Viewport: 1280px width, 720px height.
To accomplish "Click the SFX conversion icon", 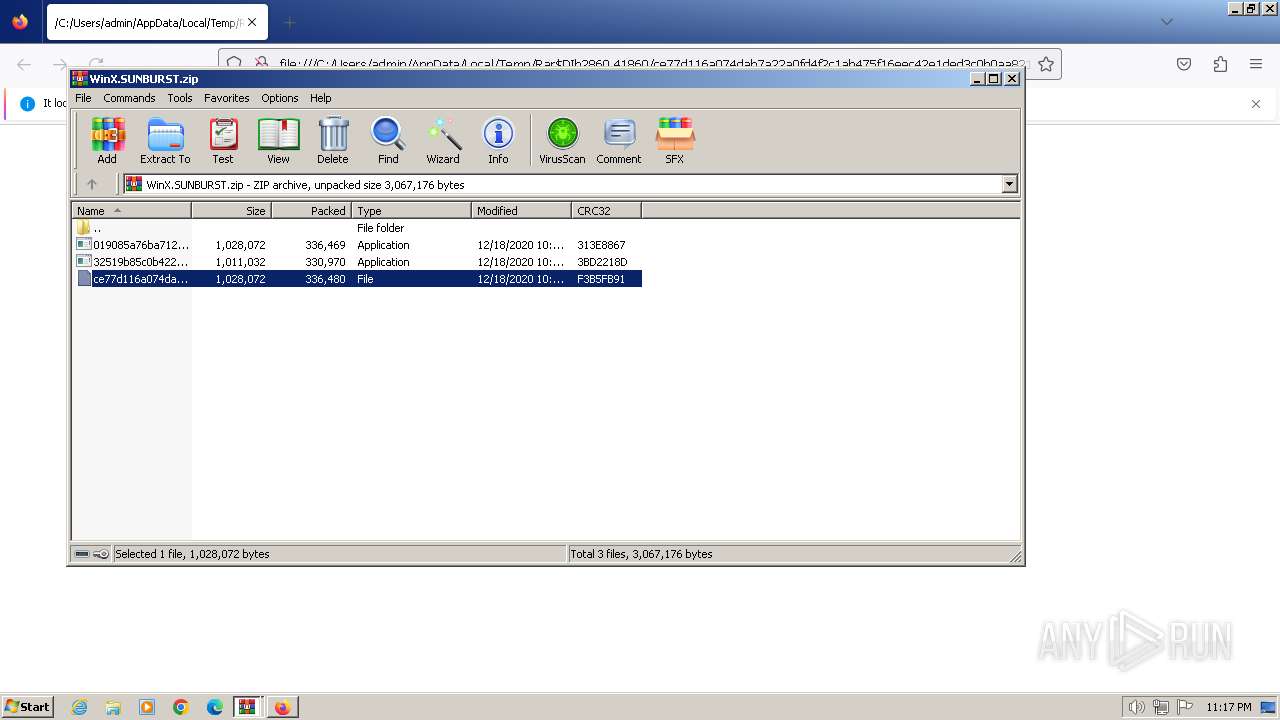I will 675,140.
